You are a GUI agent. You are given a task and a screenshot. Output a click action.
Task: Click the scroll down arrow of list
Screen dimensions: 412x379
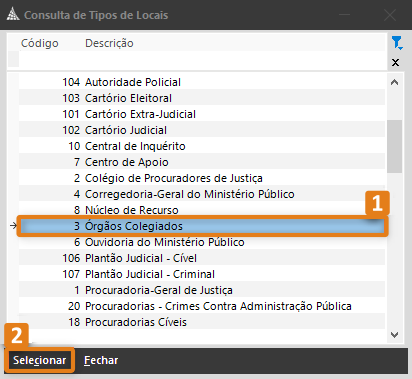tap(395, 335)
